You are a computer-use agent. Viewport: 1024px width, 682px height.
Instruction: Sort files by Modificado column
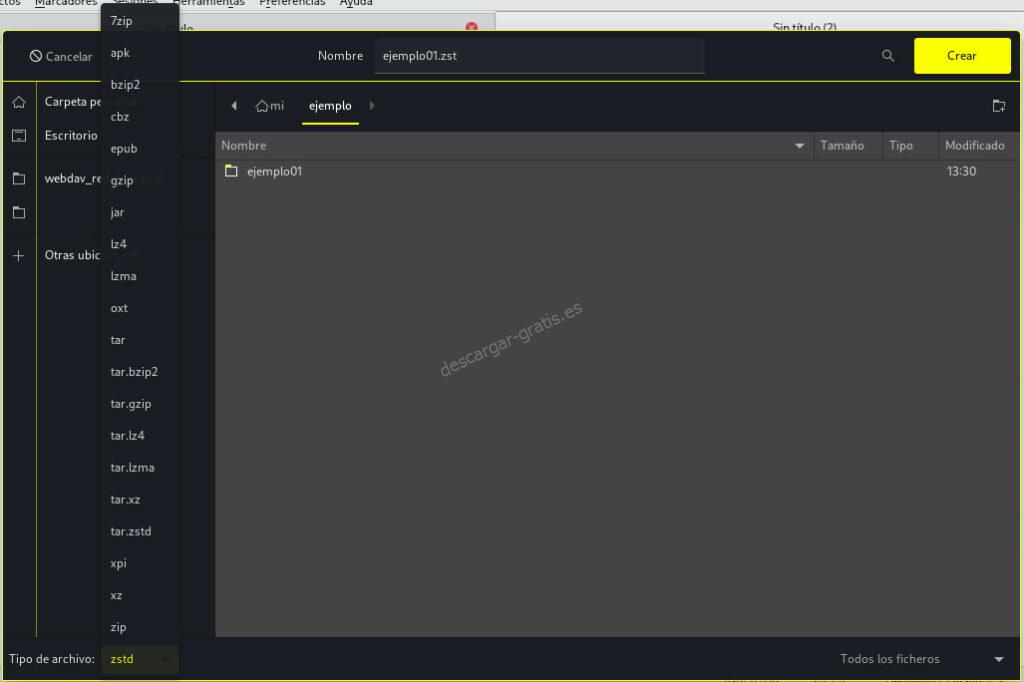coord(974,146)
